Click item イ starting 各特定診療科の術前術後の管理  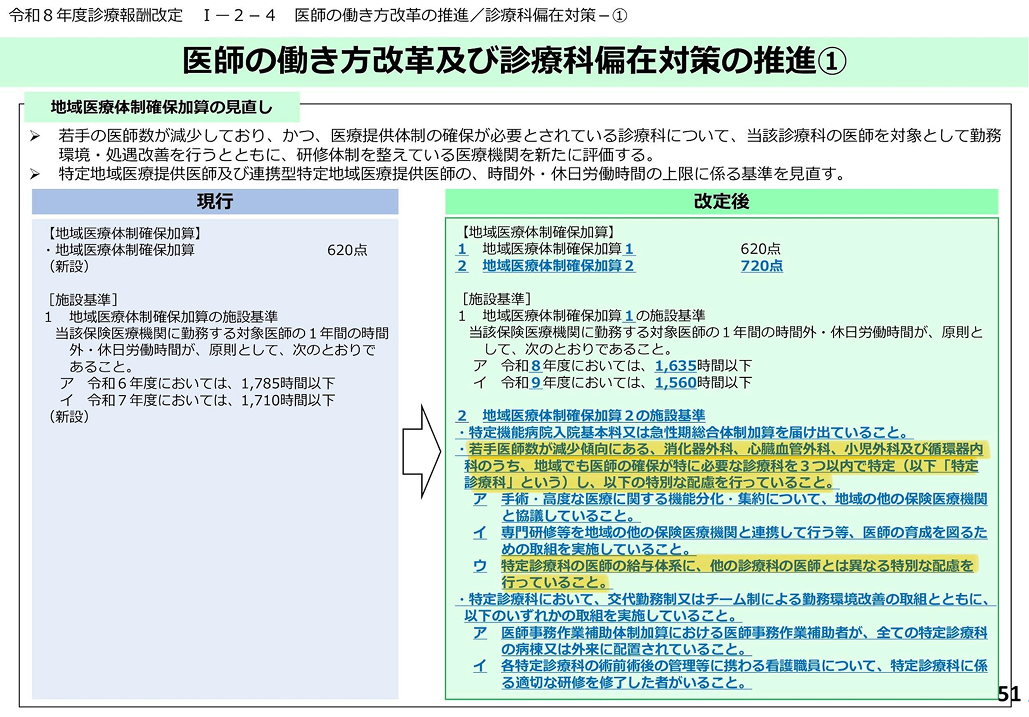[730, 674]
